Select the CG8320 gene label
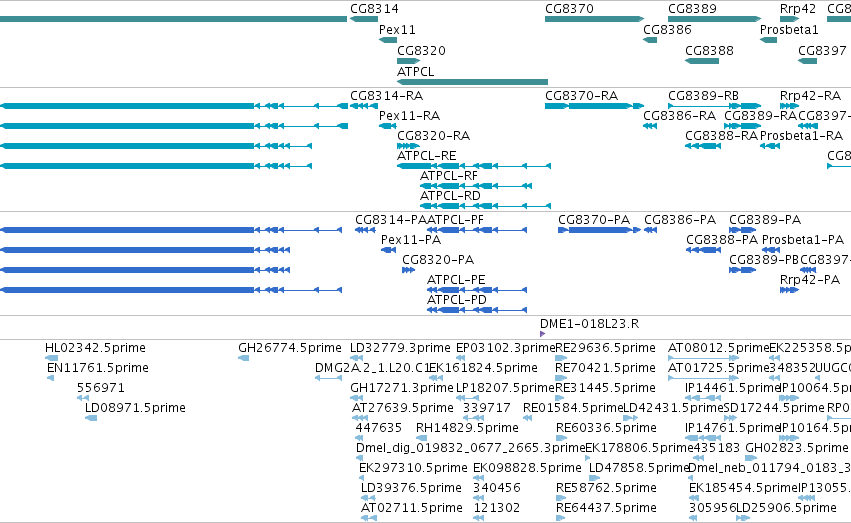Screen dimensions: 851x523 point(421,51)
